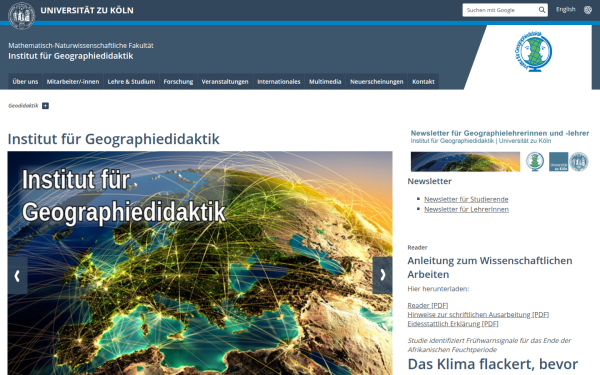Open the Veranstaltungen menu
The height and width of the screenshot is (375, 600).
(x=225, y=82)
